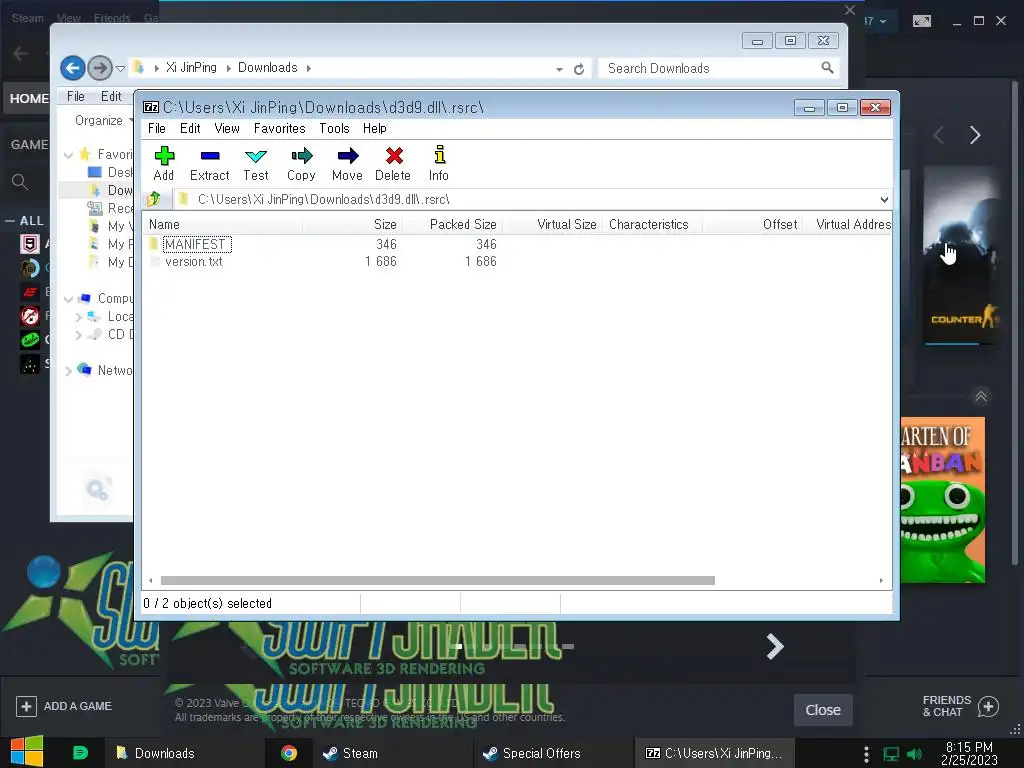This screenshot has height=768, width=1024.
Task: Expand the CD Drive node in Explorer
Action: click(x=78, y=335)
